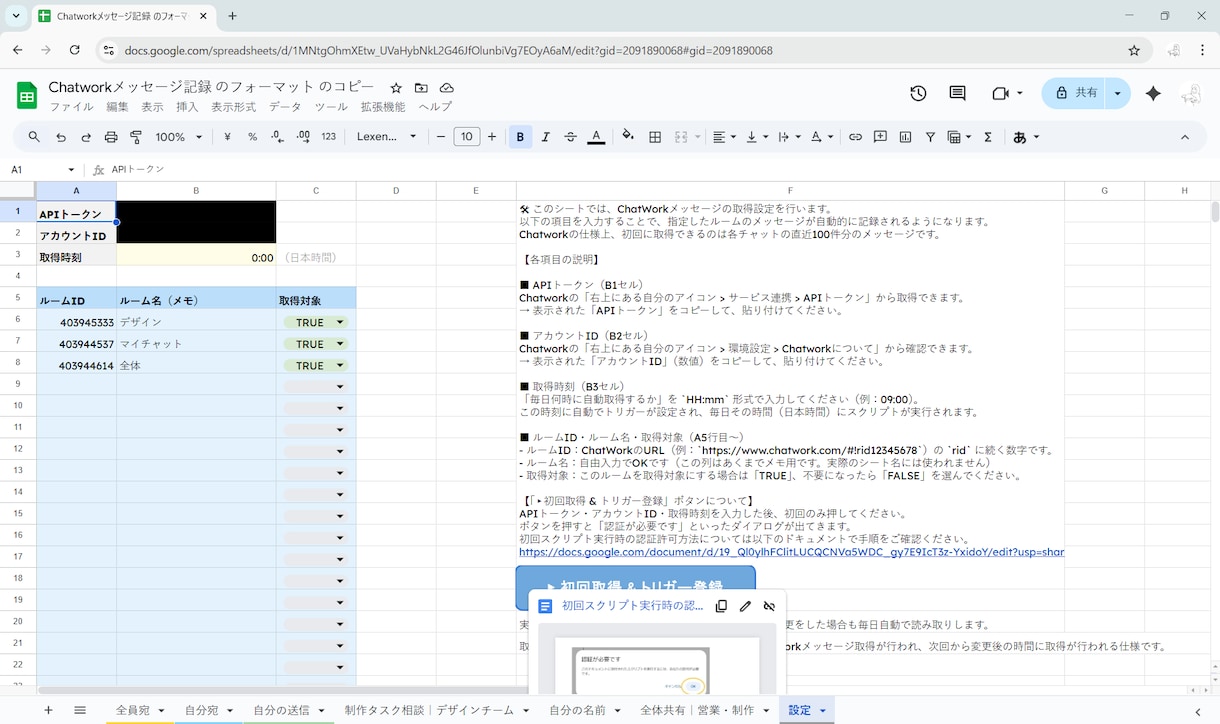Add a new sheet
The height and width of the screenshot is (724, 1220).
tap(47, 710)
